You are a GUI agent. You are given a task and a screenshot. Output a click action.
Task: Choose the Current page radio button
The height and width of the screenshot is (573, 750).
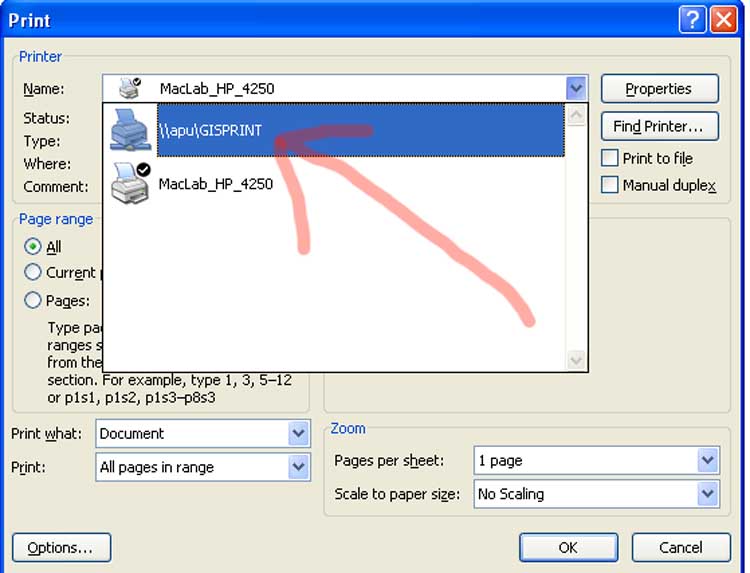point(33,272)
